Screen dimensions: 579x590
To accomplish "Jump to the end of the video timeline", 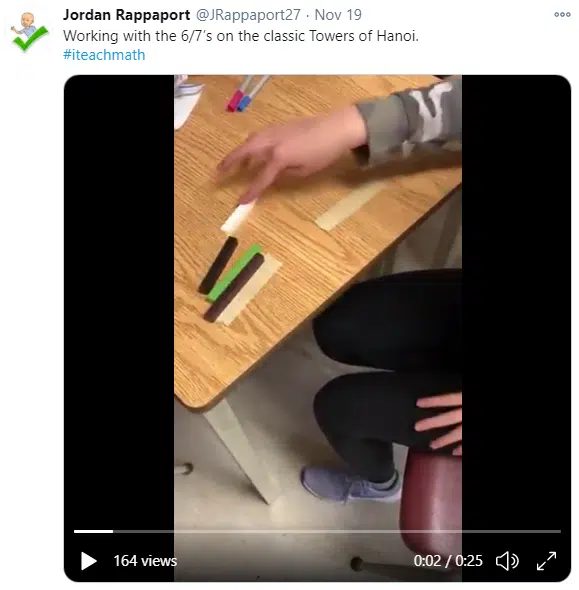I will (x=560, y=531).
